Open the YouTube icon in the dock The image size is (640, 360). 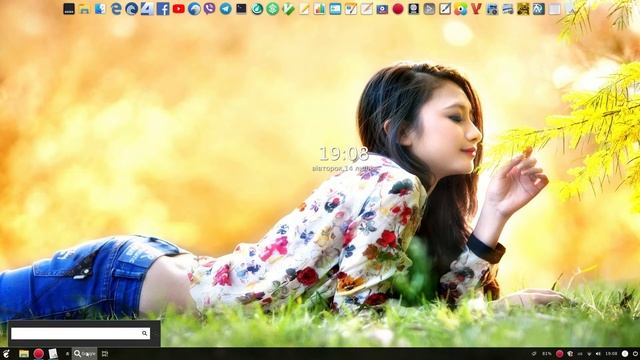point(178,9)
